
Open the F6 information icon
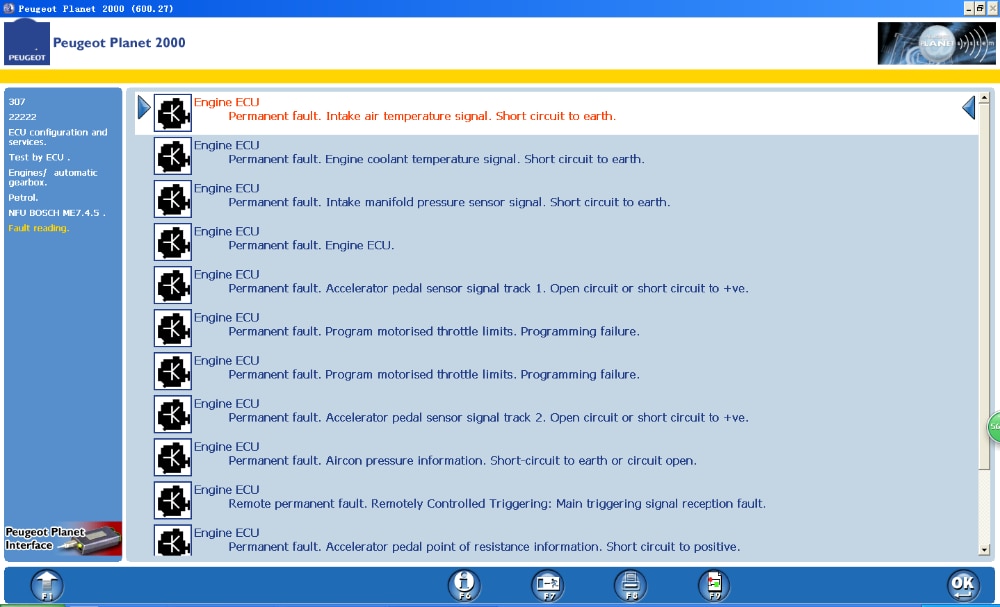coord(464,585)
